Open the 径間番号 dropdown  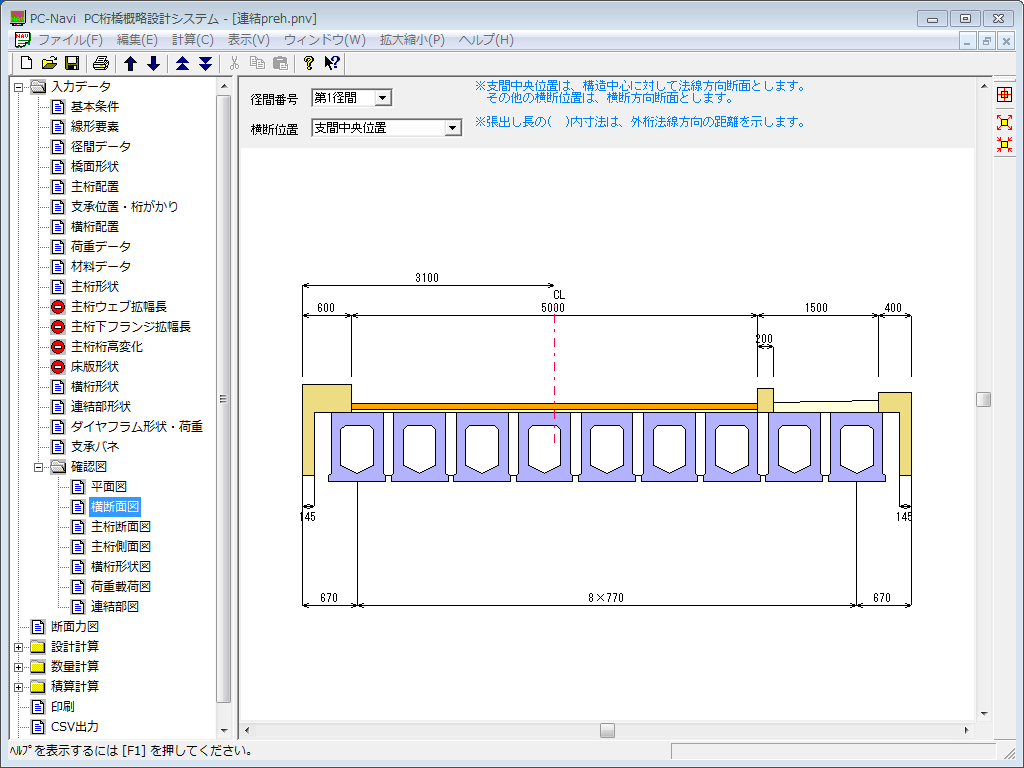click(383, 98)
